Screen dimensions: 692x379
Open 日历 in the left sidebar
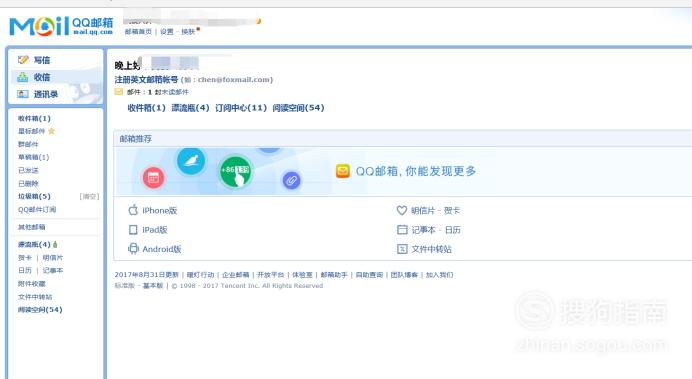(25, 270)
